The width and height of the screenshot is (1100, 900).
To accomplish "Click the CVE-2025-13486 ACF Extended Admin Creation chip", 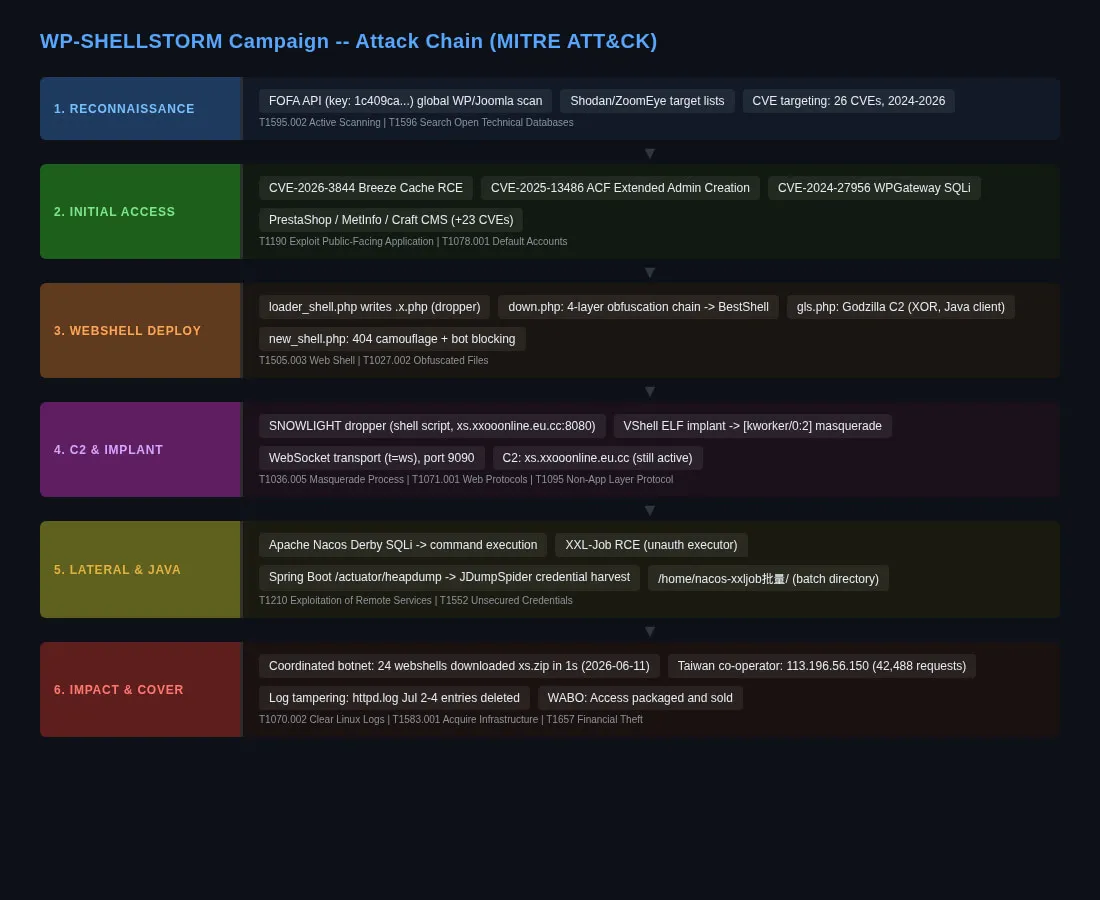I will pyautogui.click(x=620, y=188).
